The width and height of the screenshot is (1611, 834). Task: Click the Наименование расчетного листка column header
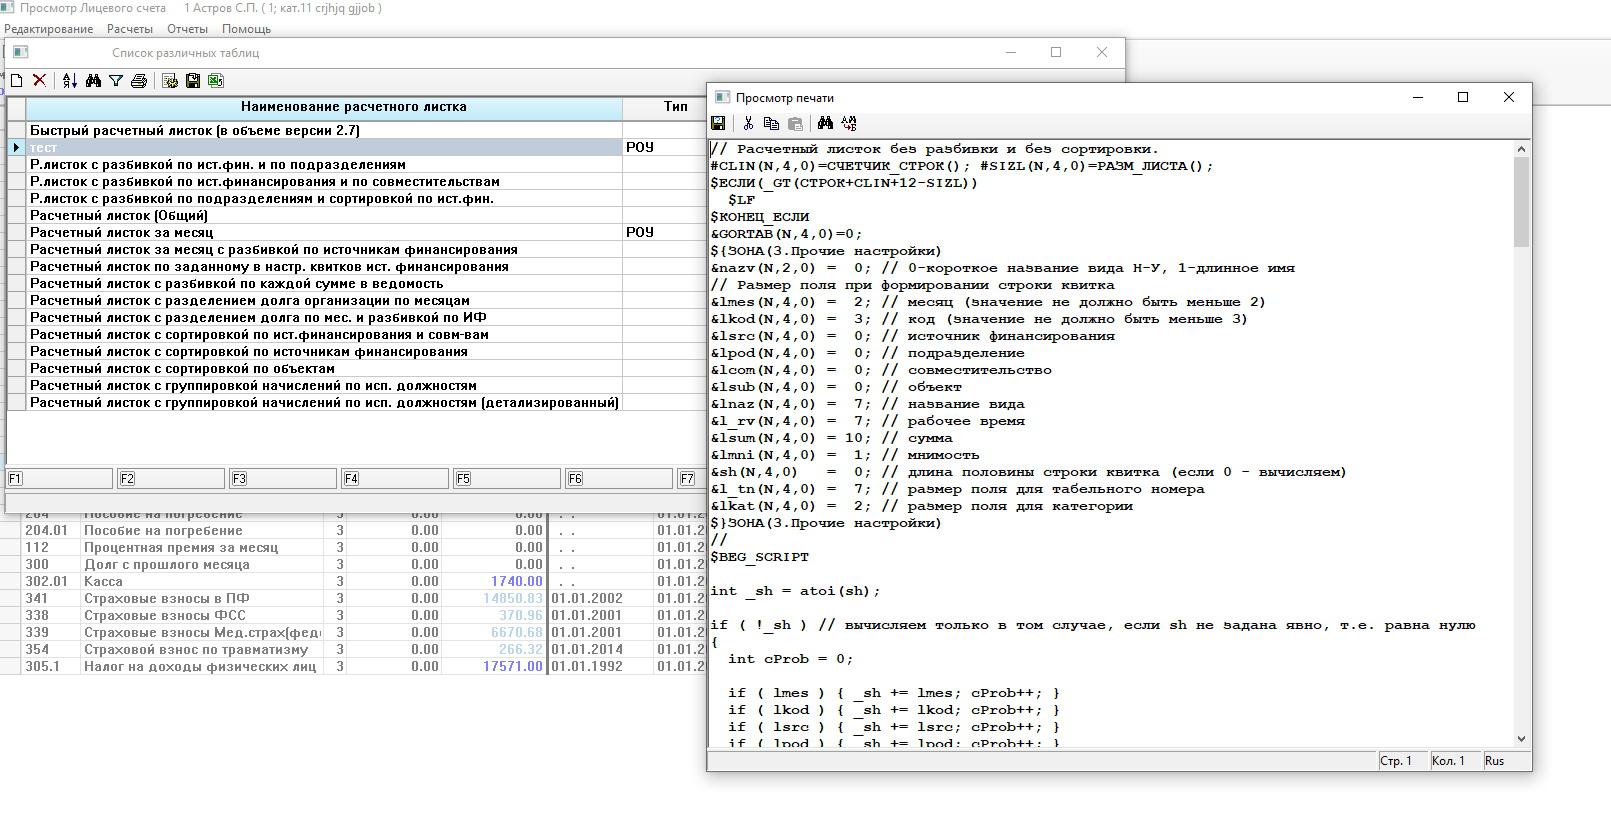(324, 107)
